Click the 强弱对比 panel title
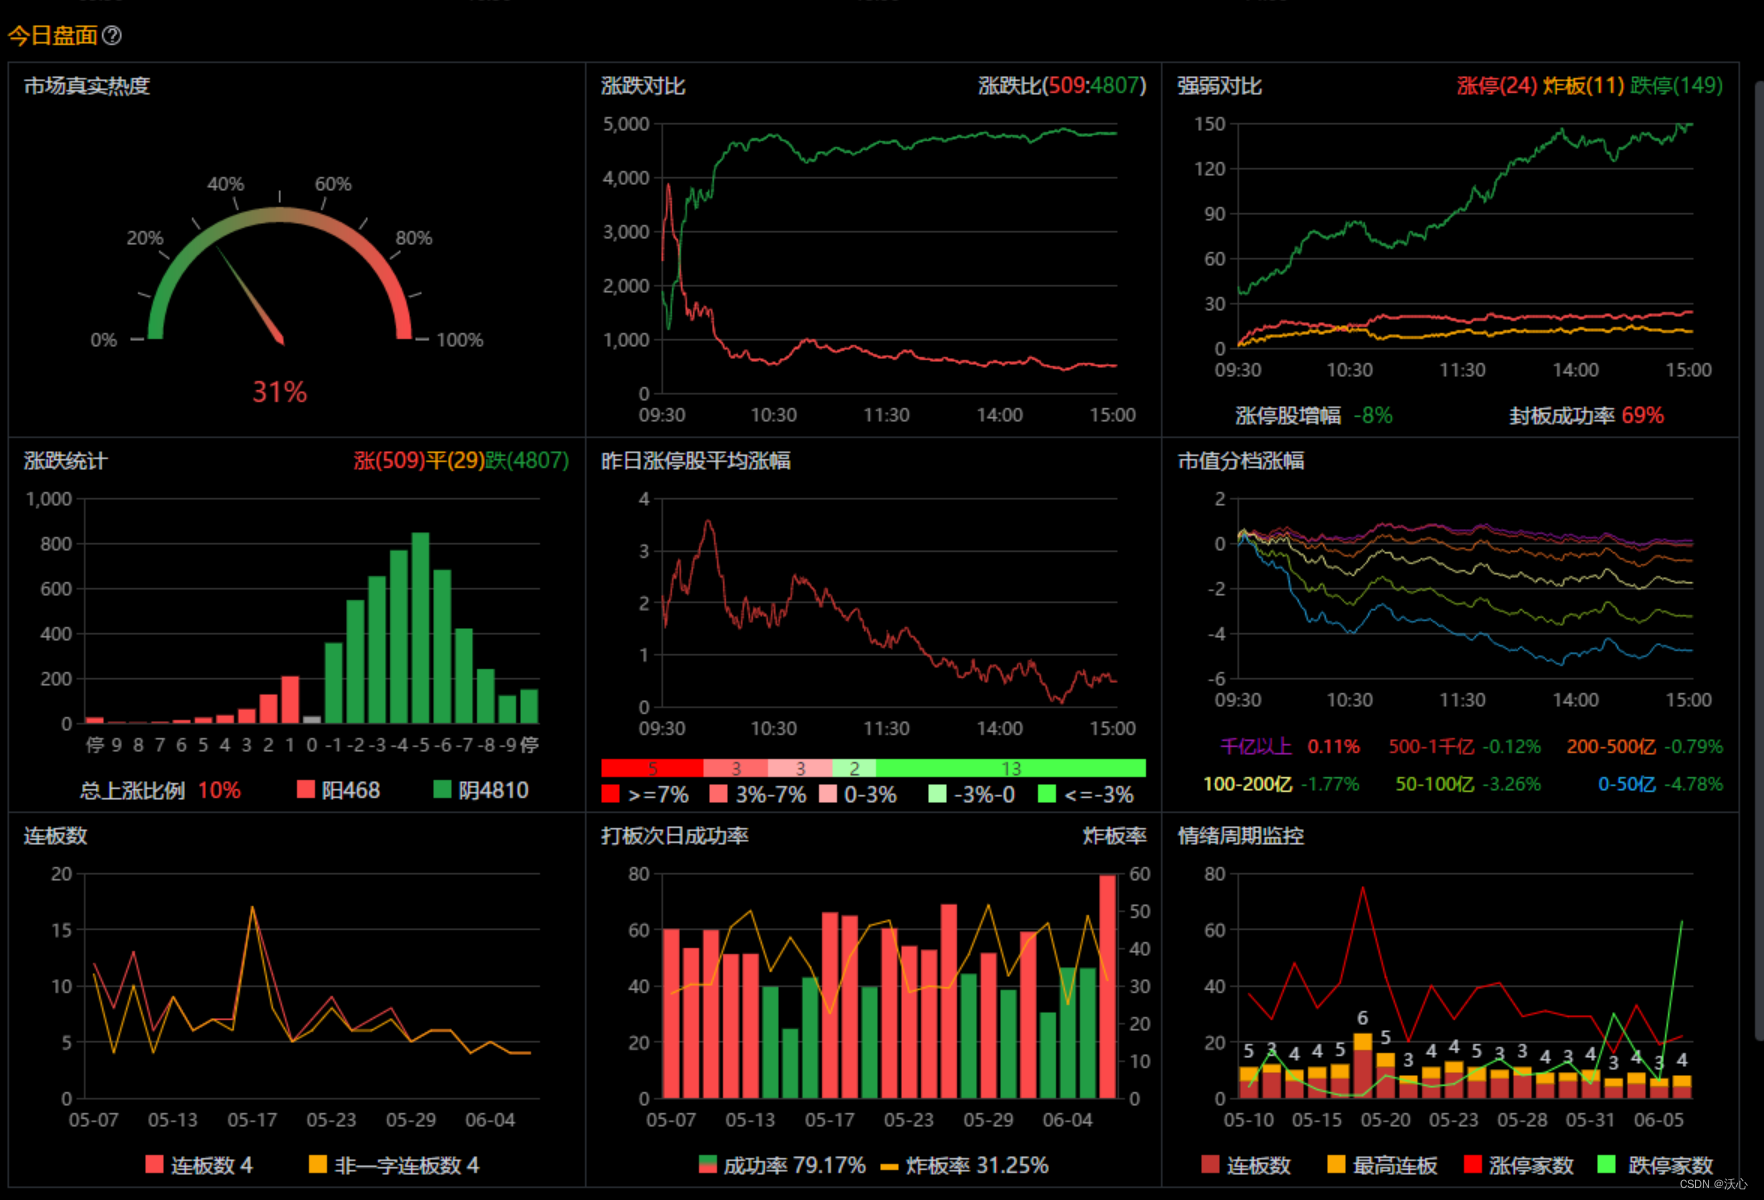 tap(1220, 86)
